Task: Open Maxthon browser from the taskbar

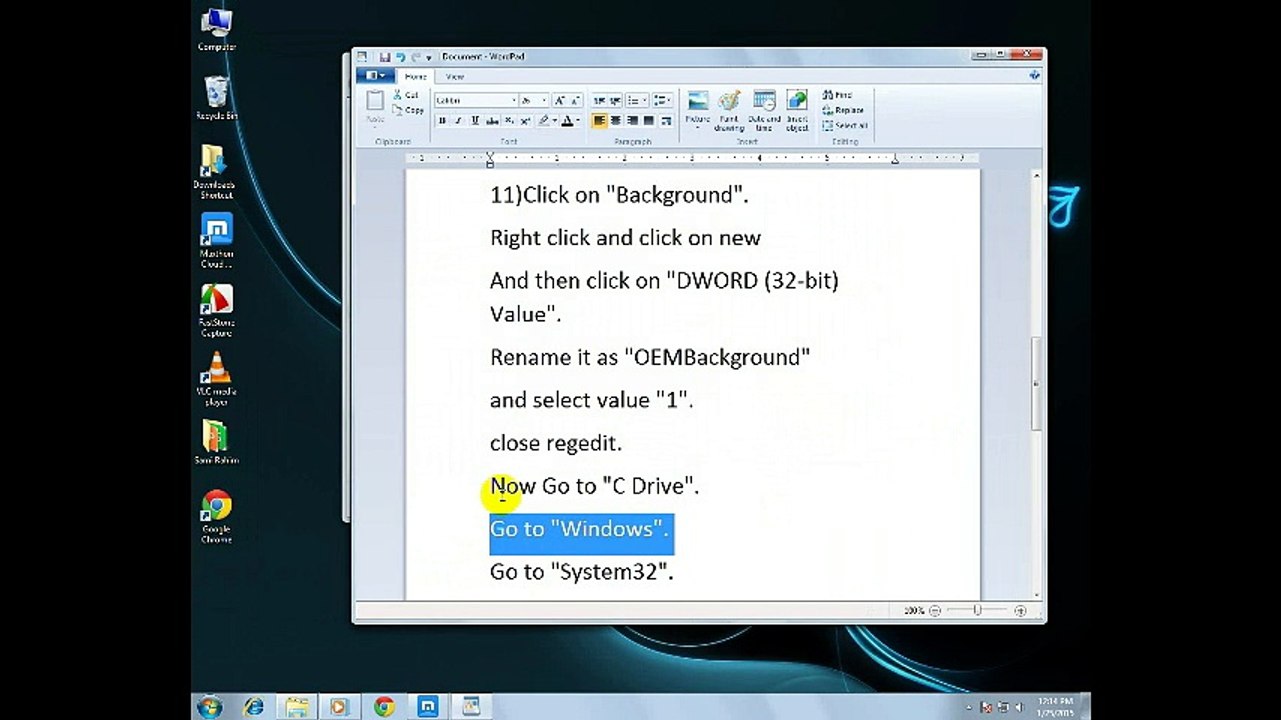Action: click(427, 707)
